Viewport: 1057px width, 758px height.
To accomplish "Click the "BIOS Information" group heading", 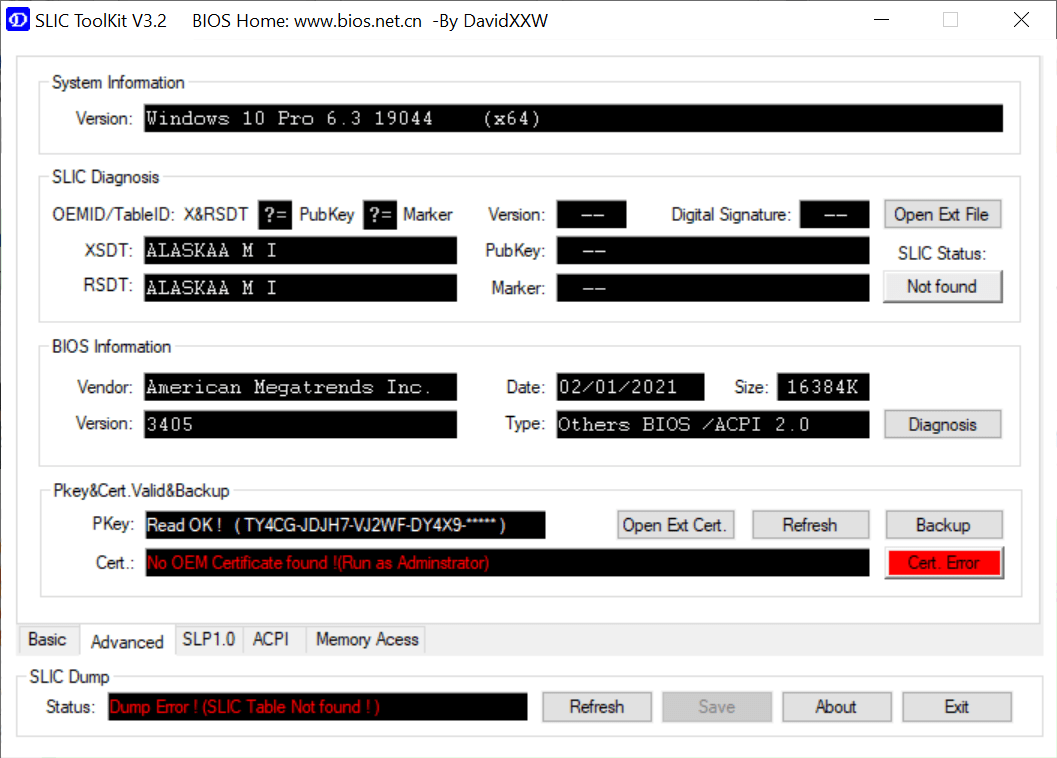I will 111,347.
